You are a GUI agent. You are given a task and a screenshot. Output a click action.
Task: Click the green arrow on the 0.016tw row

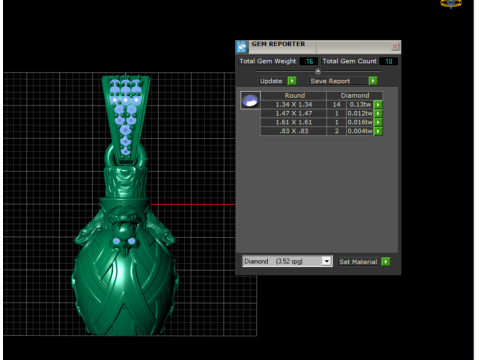point(378,122)
